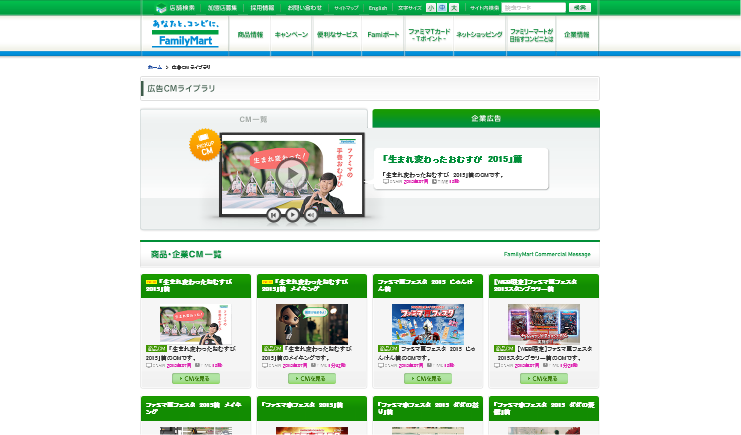Click CMを見る in the first card

click(196, 379)
